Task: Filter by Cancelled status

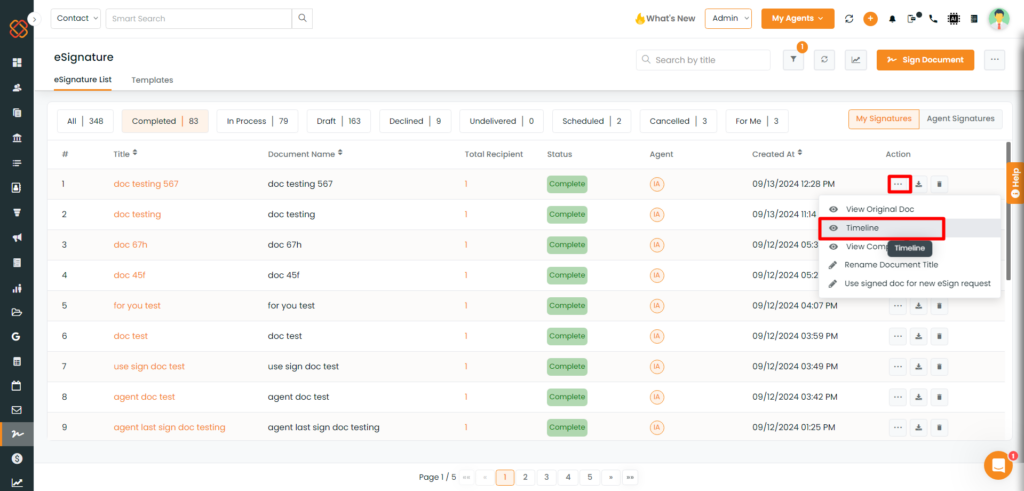Action: click(678, 121)
